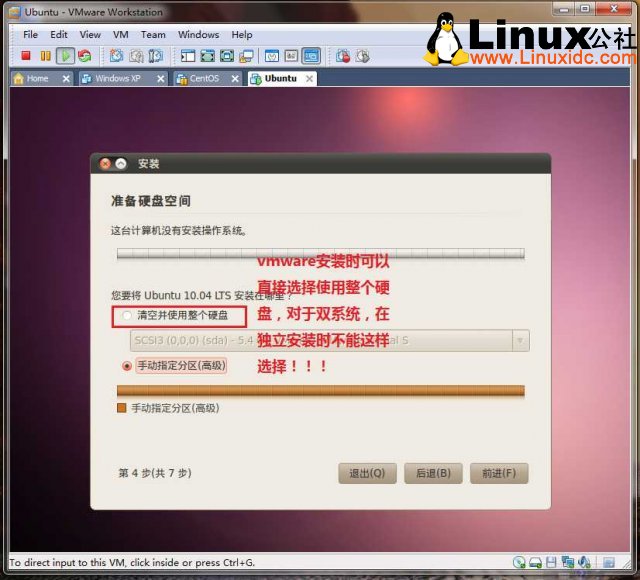Click the Unity mode toolbar icon
640x580 pixels.
(x=247, y=56)
